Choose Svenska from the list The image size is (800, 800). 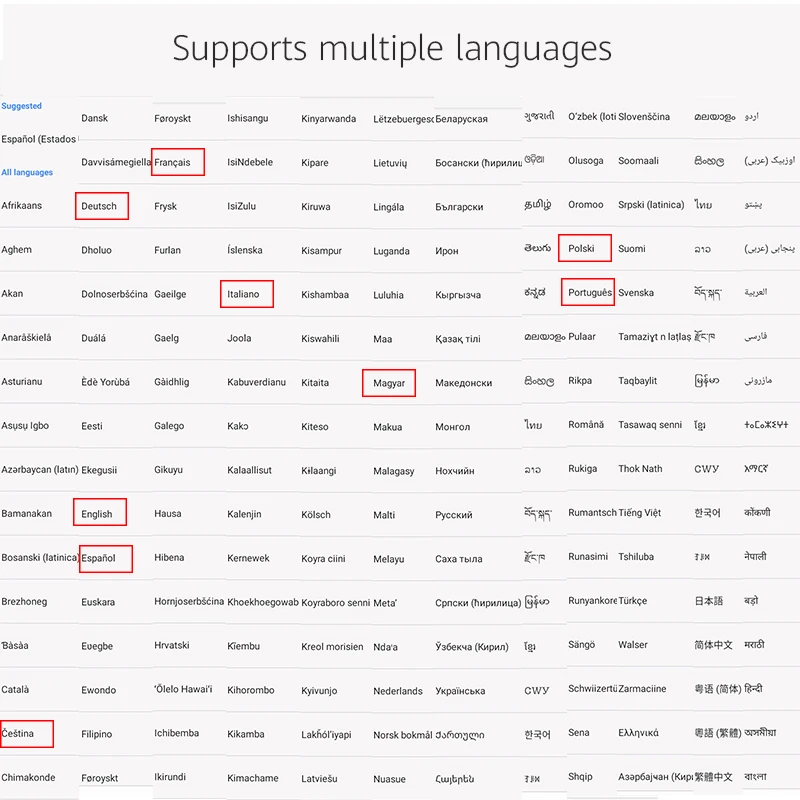(636, 293)
